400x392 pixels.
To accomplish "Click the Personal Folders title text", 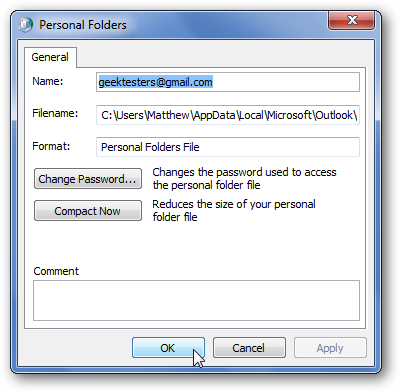I will (83, 25).
